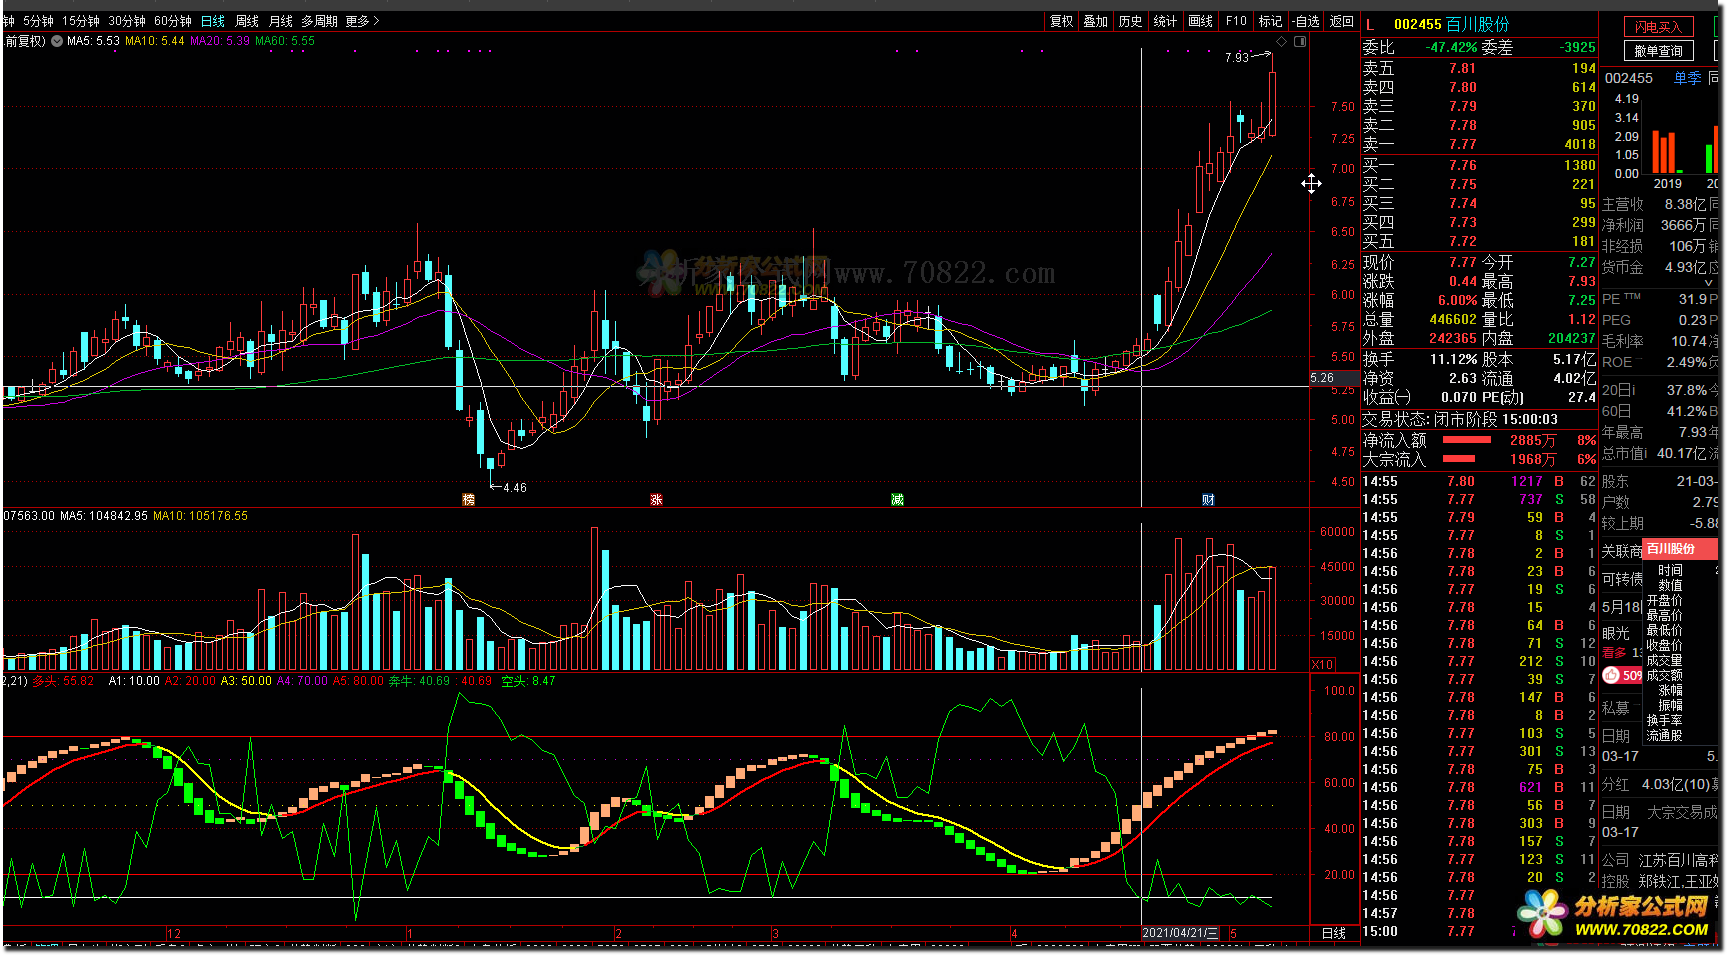Select the 周线 weekly chart tab

coord(247,21)
